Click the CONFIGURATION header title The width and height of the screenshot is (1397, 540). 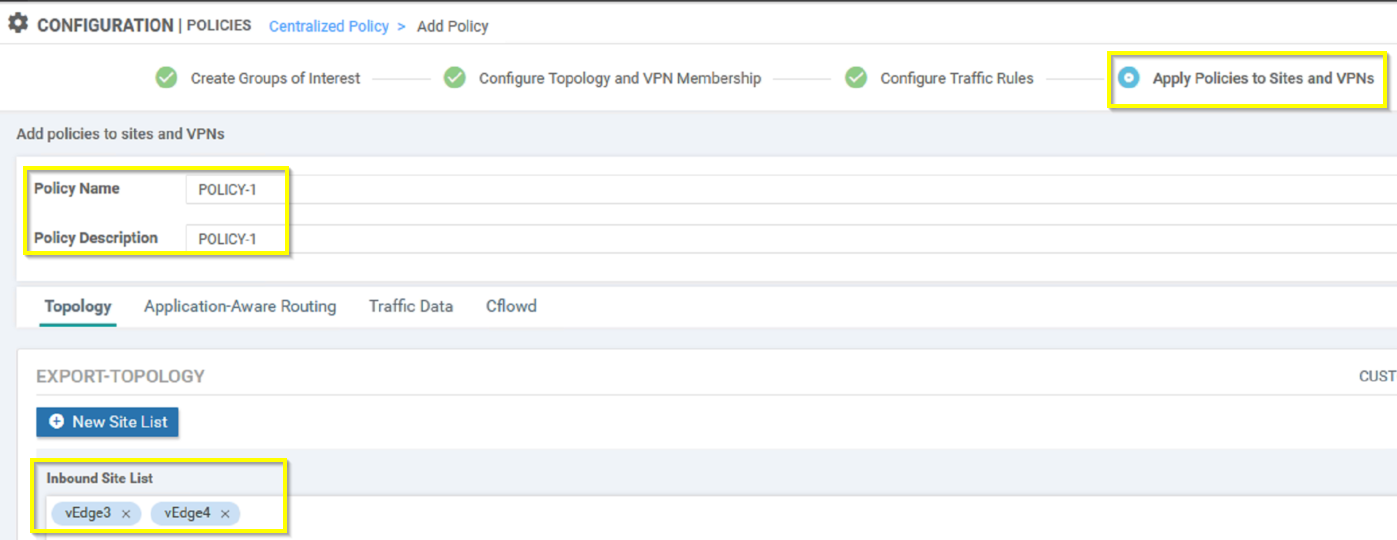(105, 25)
